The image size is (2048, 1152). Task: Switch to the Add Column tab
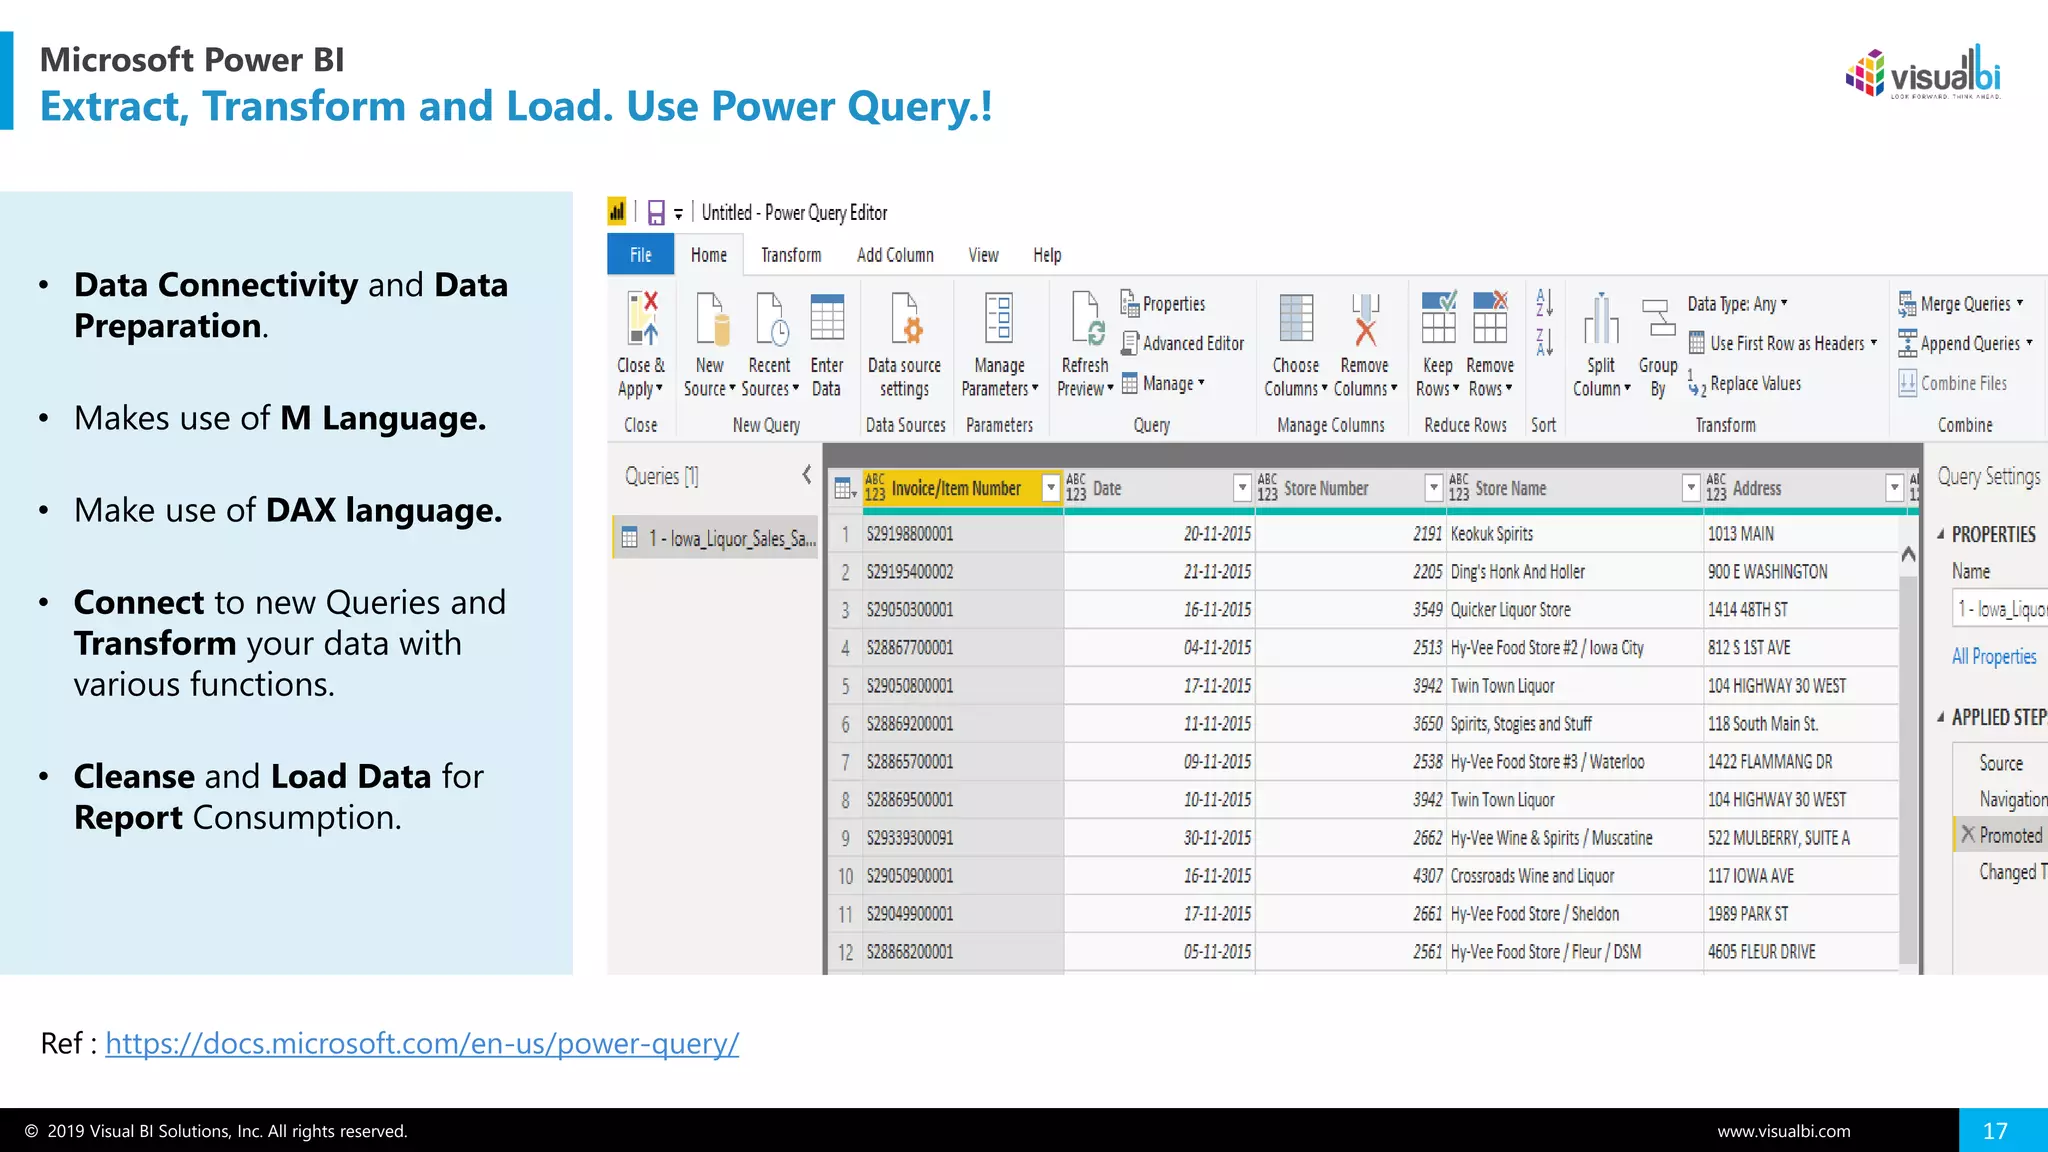(895, 255)
